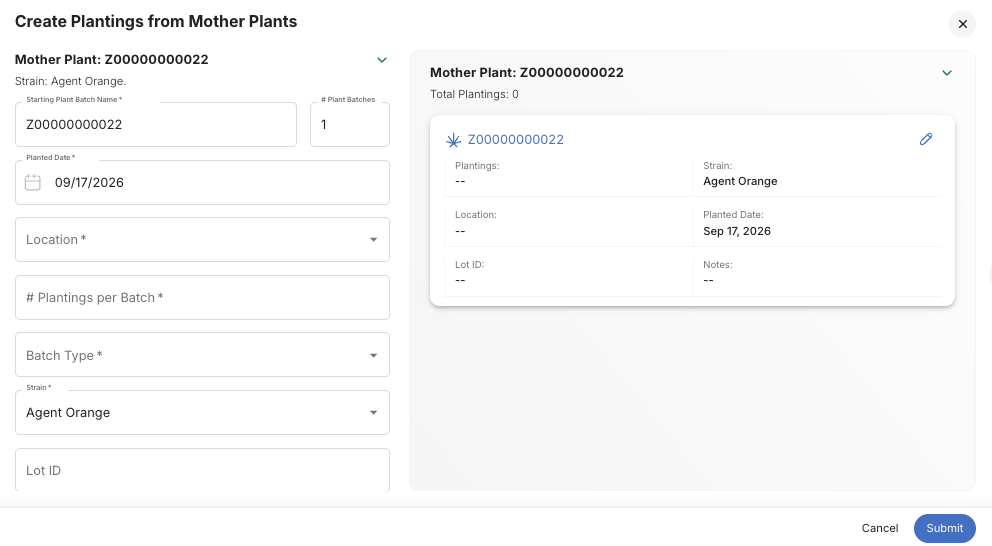Click the # Plant Batches field
The width and height of the screenshot is (992, 546).
[350, 125]
